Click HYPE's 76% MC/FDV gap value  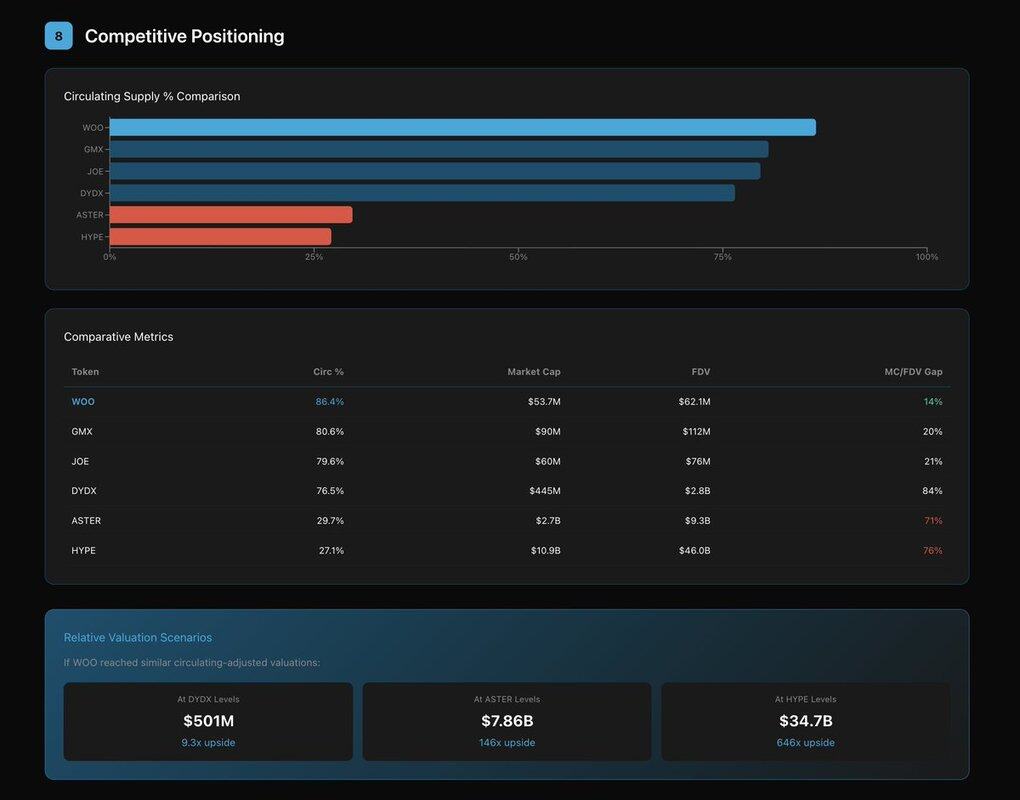932,551
